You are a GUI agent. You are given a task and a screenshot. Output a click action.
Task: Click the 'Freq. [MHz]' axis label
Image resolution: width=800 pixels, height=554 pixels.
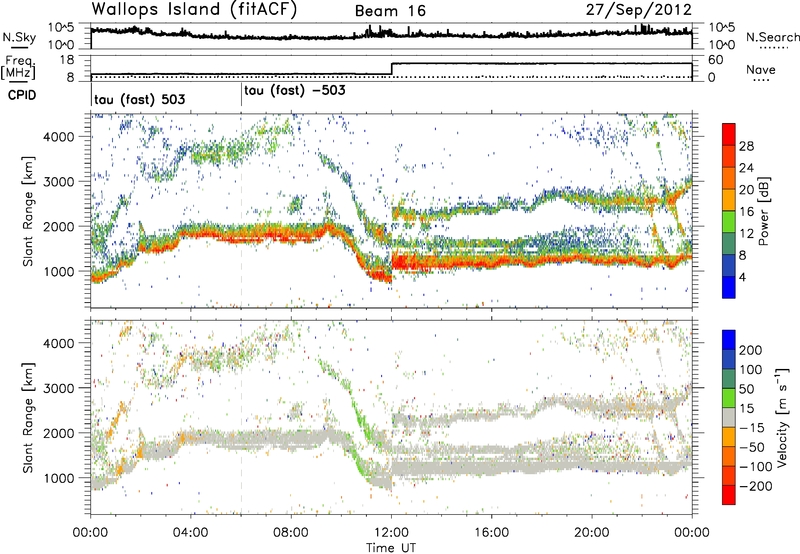[x=19, y=67]
